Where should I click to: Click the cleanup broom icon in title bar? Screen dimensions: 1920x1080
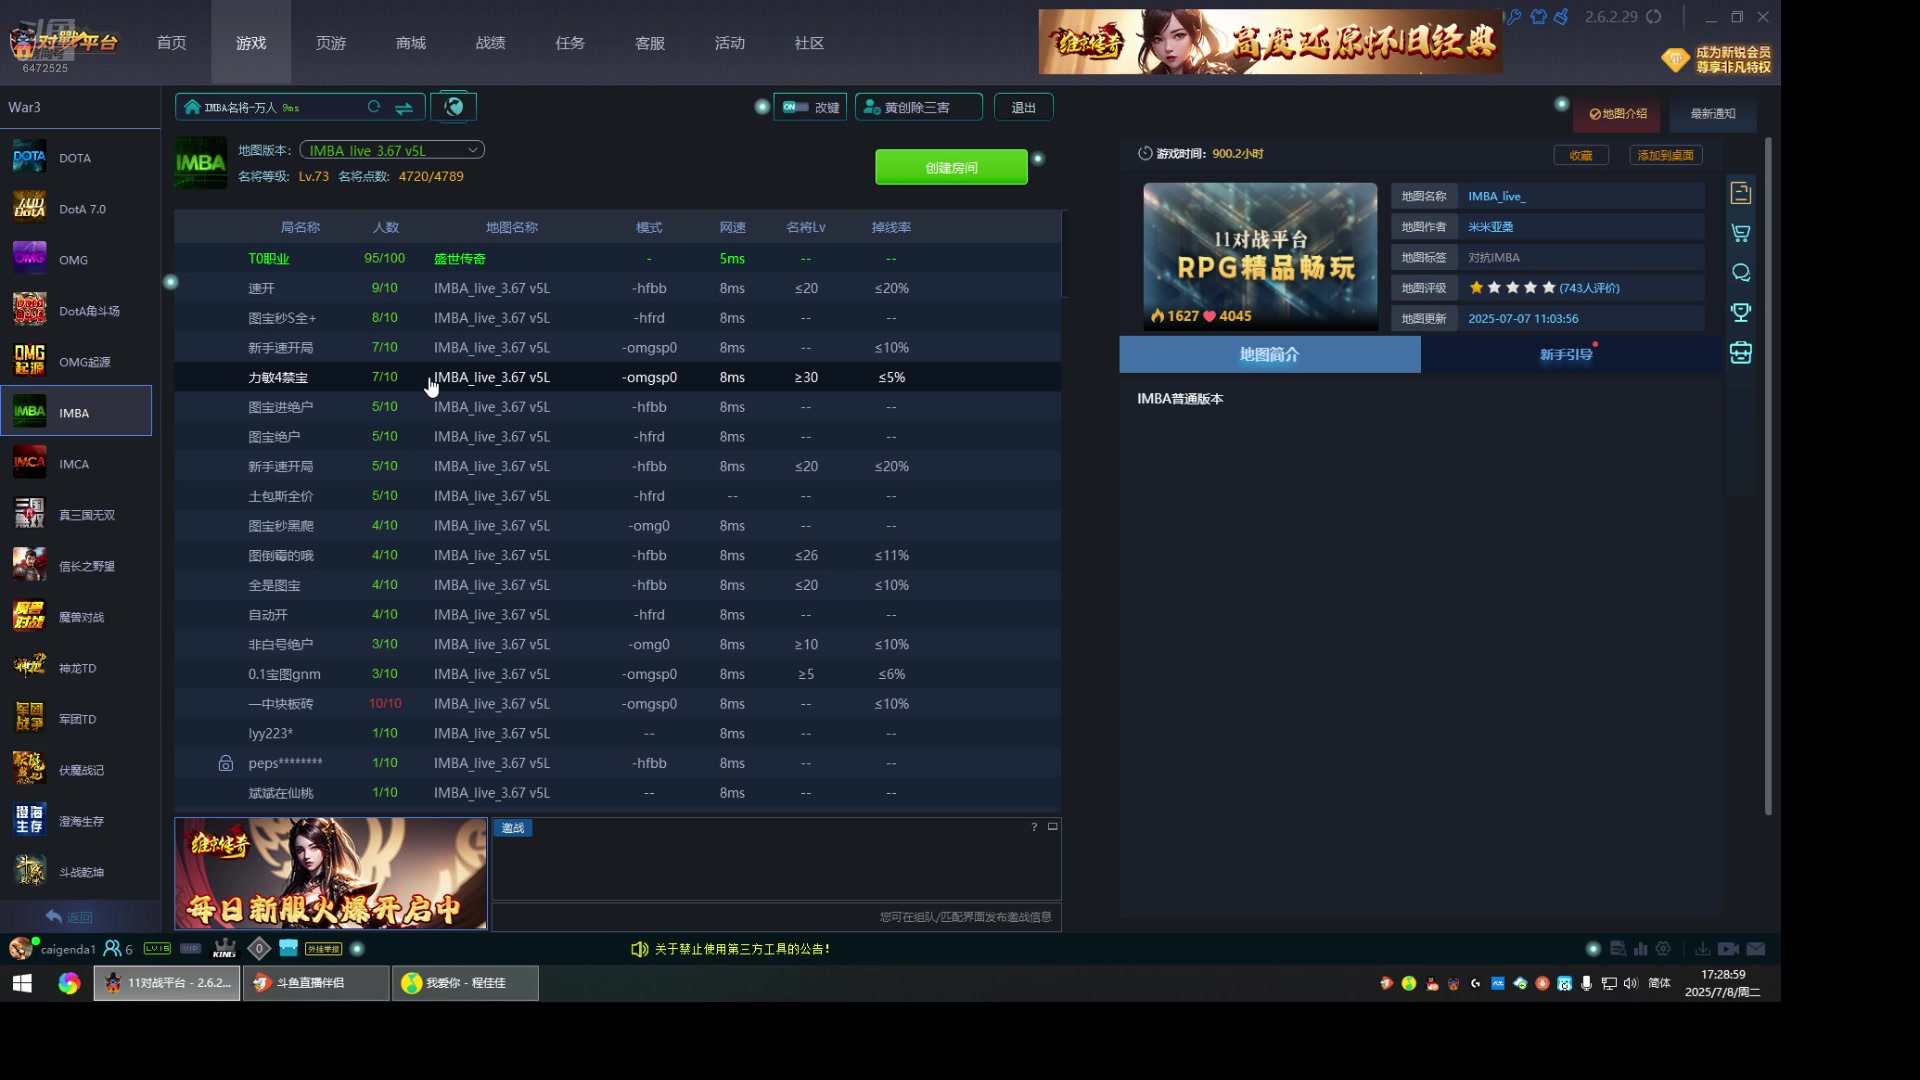point(1562,17)
